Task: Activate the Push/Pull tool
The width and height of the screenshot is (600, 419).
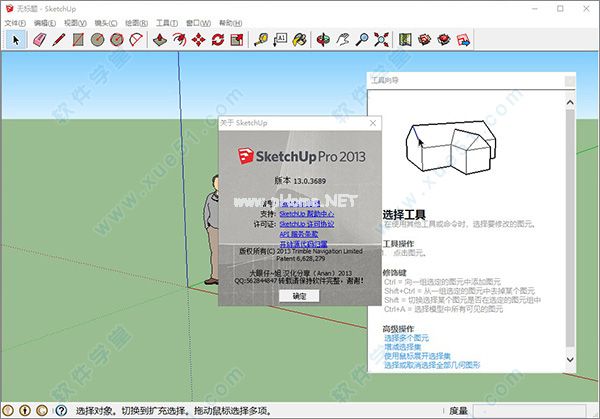Action: pos(160,40)
